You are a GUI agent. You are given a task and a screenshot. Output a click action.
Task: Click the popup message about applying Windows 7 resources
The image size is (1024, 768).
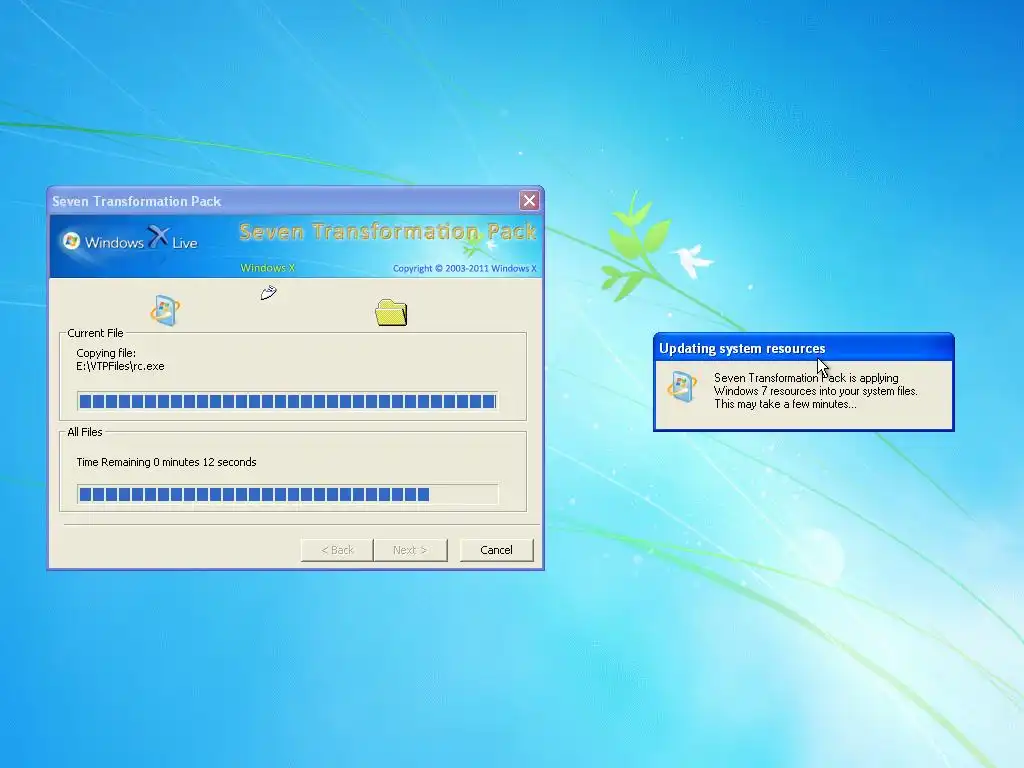tap(816, 391)
